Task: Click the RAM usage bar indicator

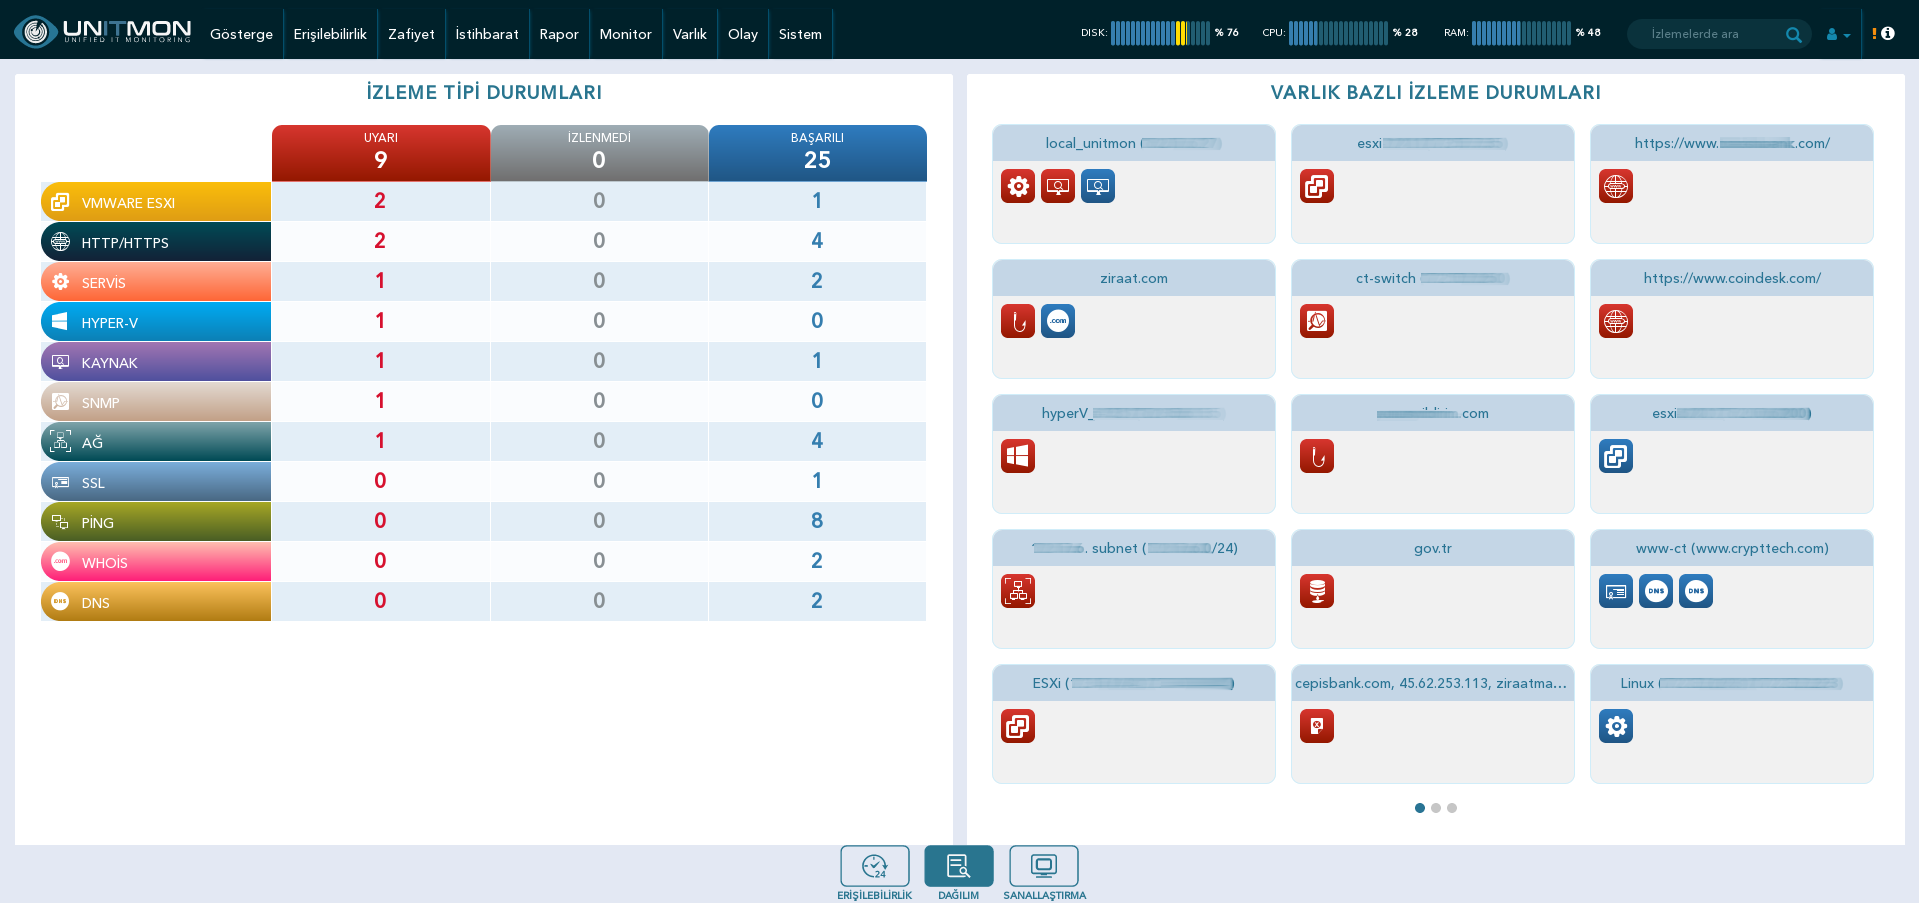Action: click(x=1521, y=33)
